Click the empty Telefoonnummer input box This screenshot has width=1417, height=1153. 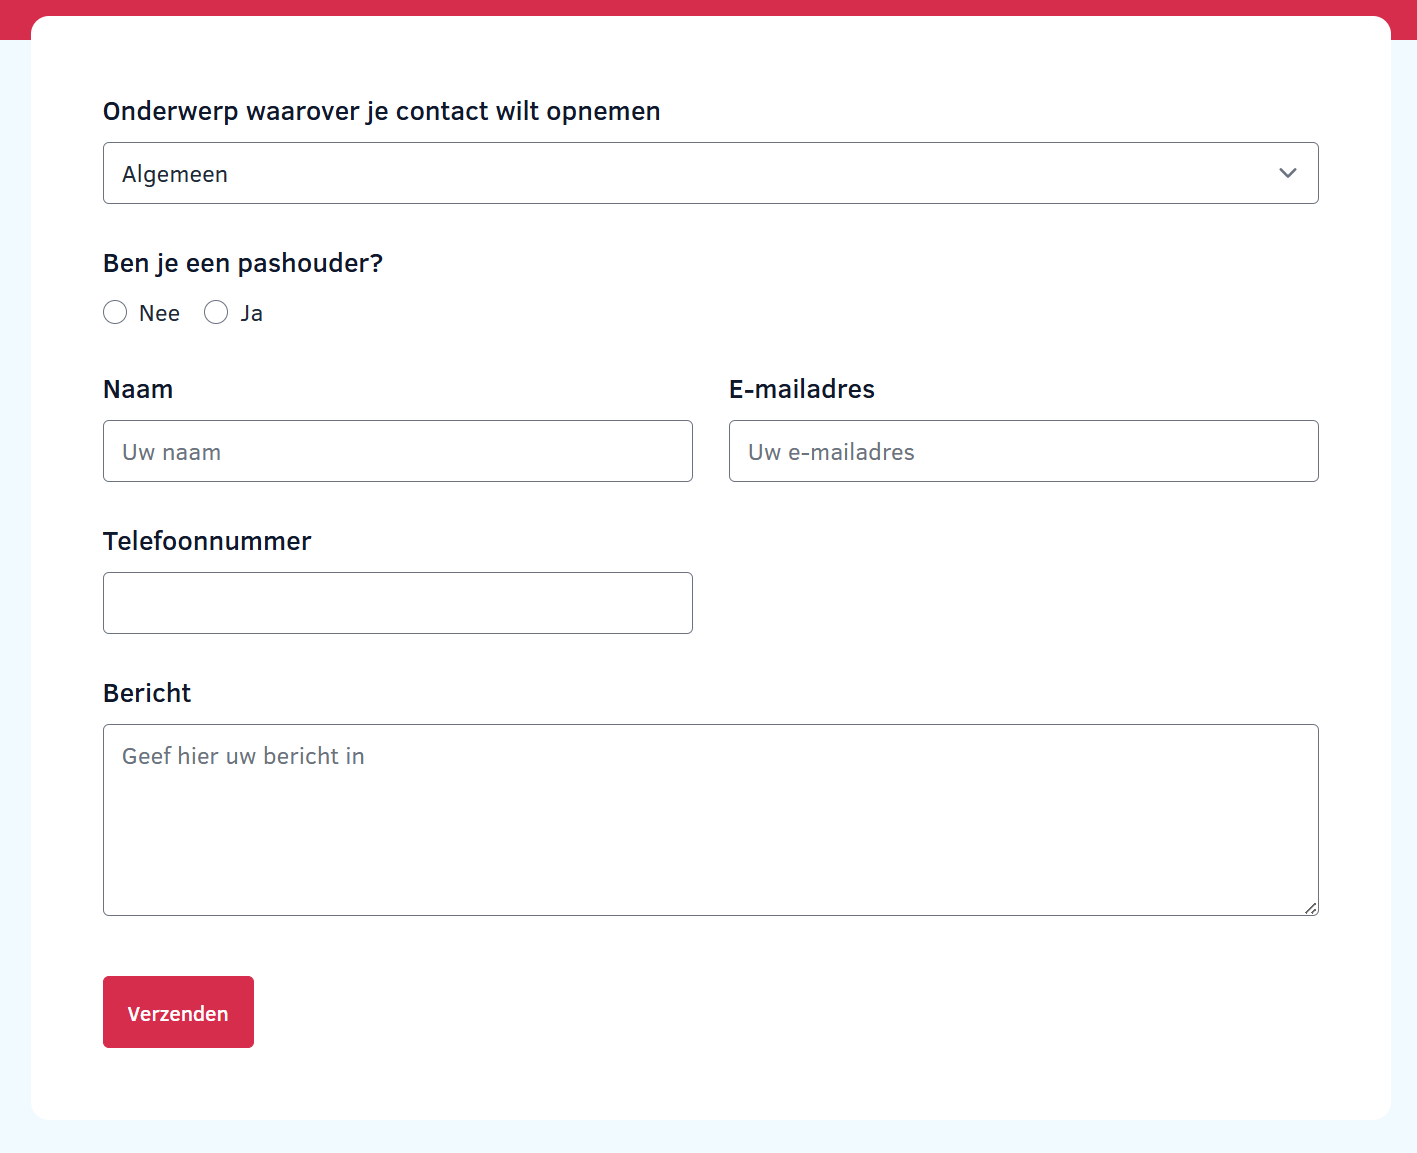397,603
